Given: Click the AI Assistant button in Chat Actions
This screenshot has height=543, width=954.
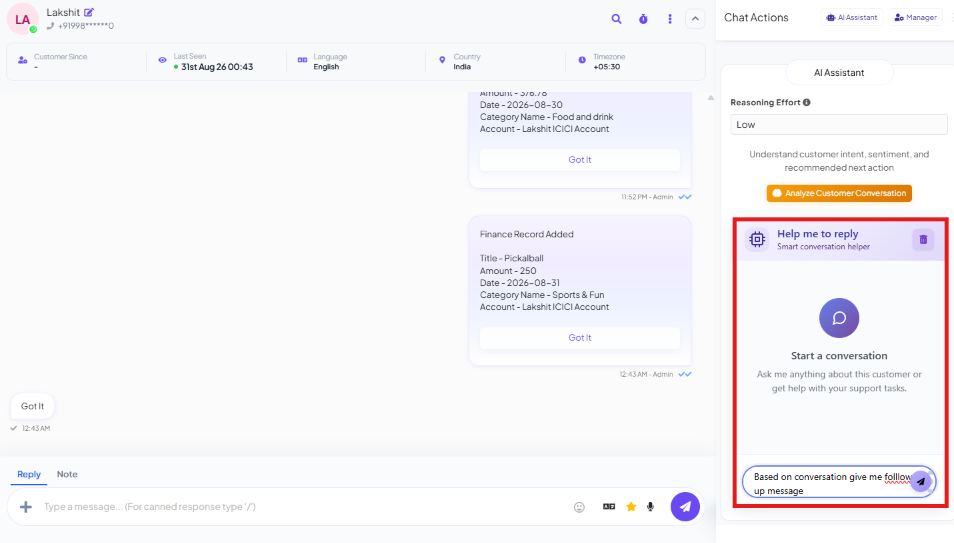Looking at the screenshot, I should (x=852, y=18).
